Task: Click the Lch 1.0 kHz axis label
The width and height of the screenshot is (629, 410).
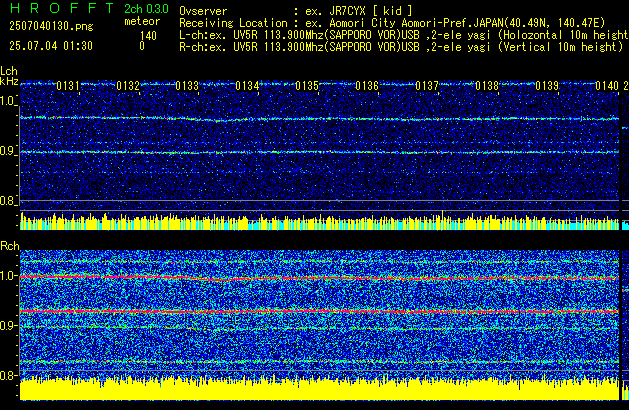Action: point(8,101)
